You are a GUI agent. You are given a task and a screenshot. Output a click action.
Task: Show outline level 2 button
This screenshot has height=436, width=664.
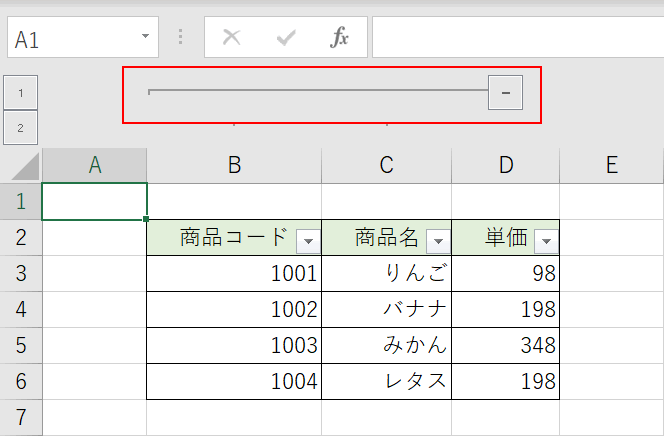click(21, 128)
